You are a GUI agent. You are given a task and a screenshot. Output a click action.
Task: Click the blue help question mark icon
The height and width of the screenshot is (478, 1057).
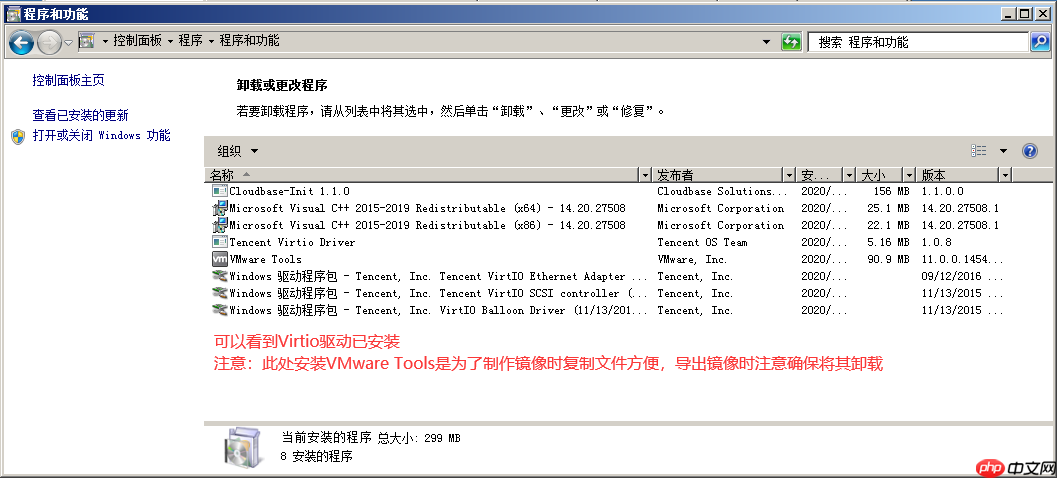click(x=1030, y=151)
